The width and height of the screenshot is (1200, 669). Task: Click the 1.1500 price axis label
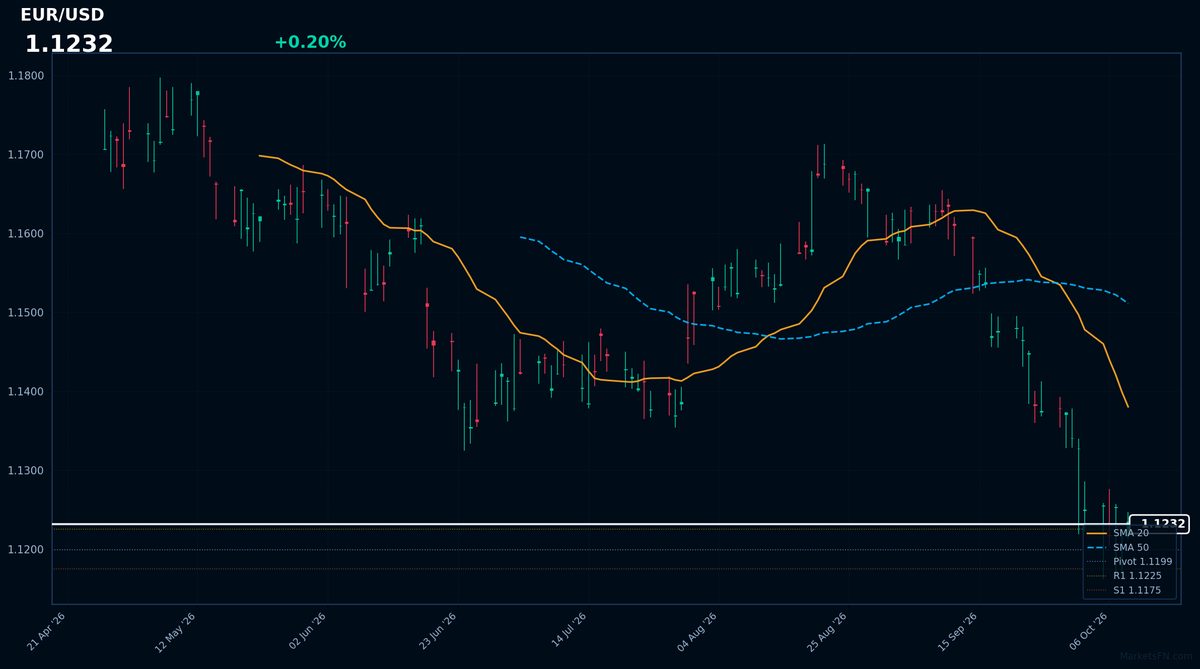click(x=26, y=313)
